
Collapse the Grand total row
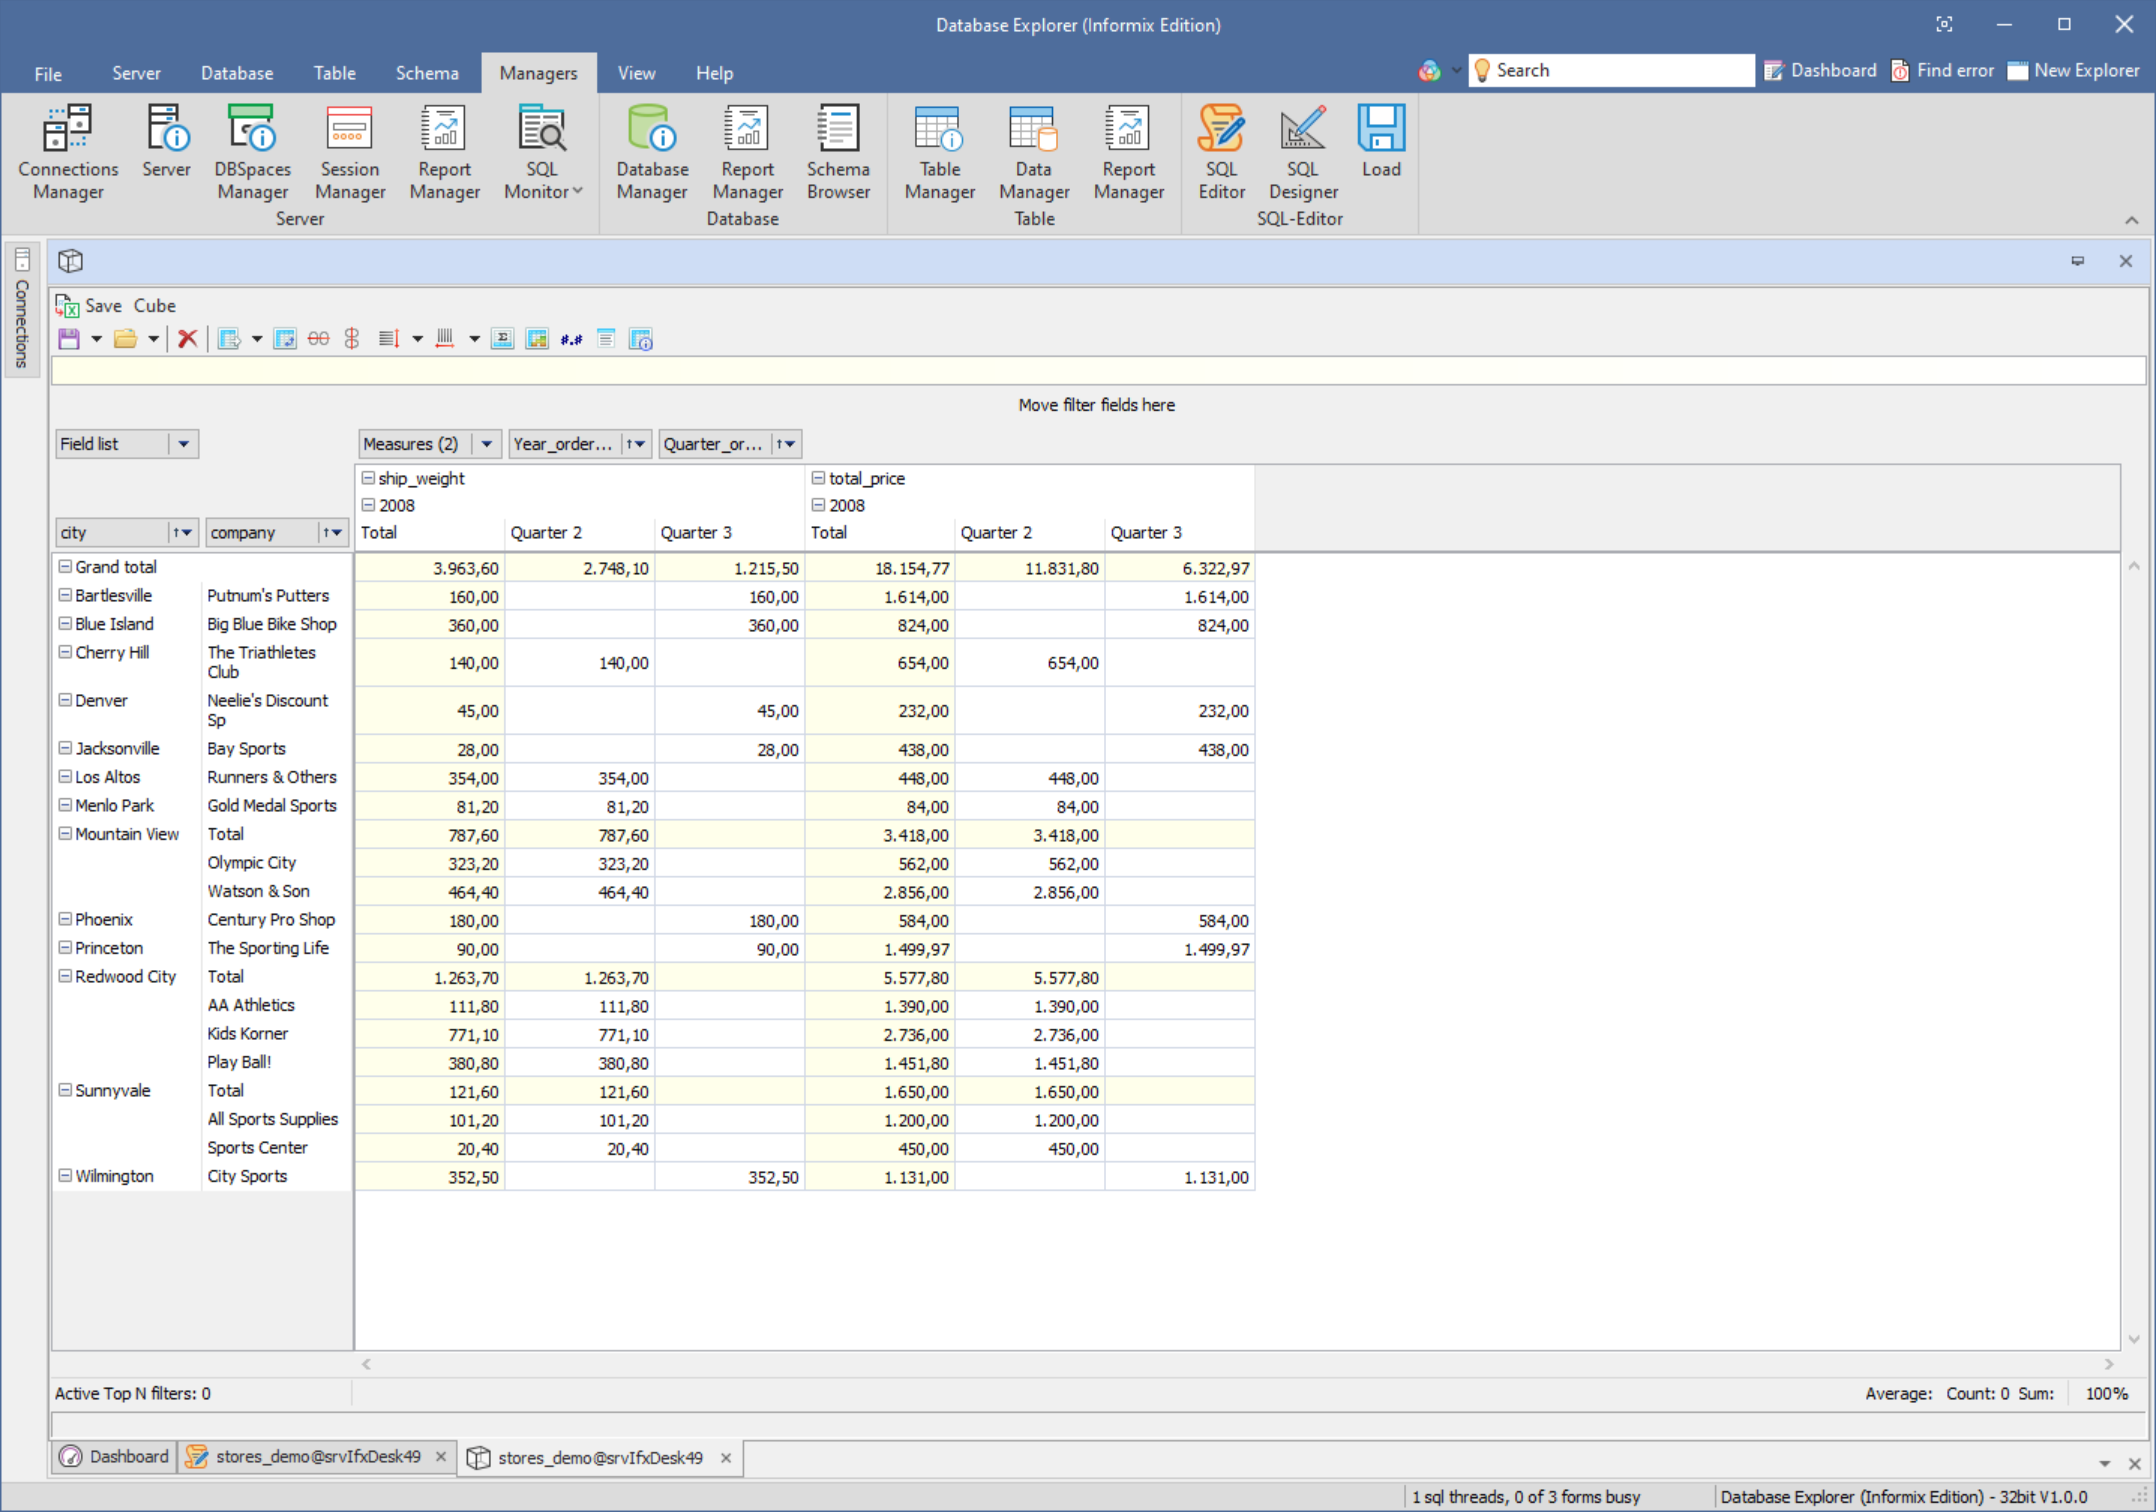[x=65, y=566]
